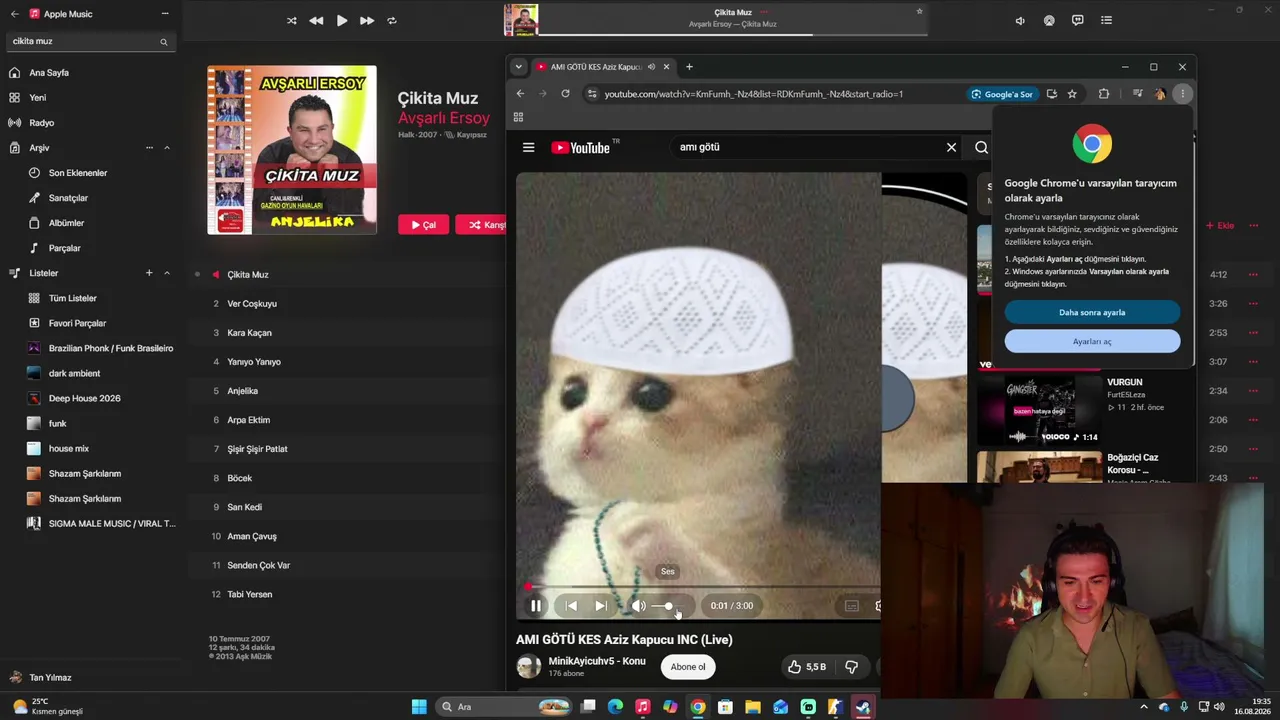Viewport: 1280px width, 720px height.
Task: Click the red Çal button
Action: tap(423, 225)
